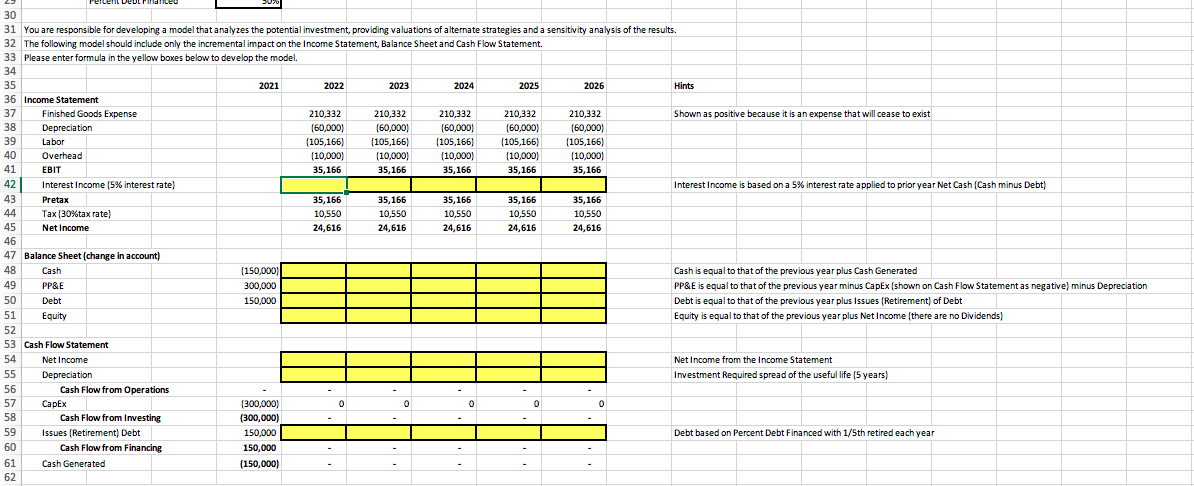1194x486 pixels.
Task: Select the Interest Income cell for 2026
Action: [x=574, y=184]
